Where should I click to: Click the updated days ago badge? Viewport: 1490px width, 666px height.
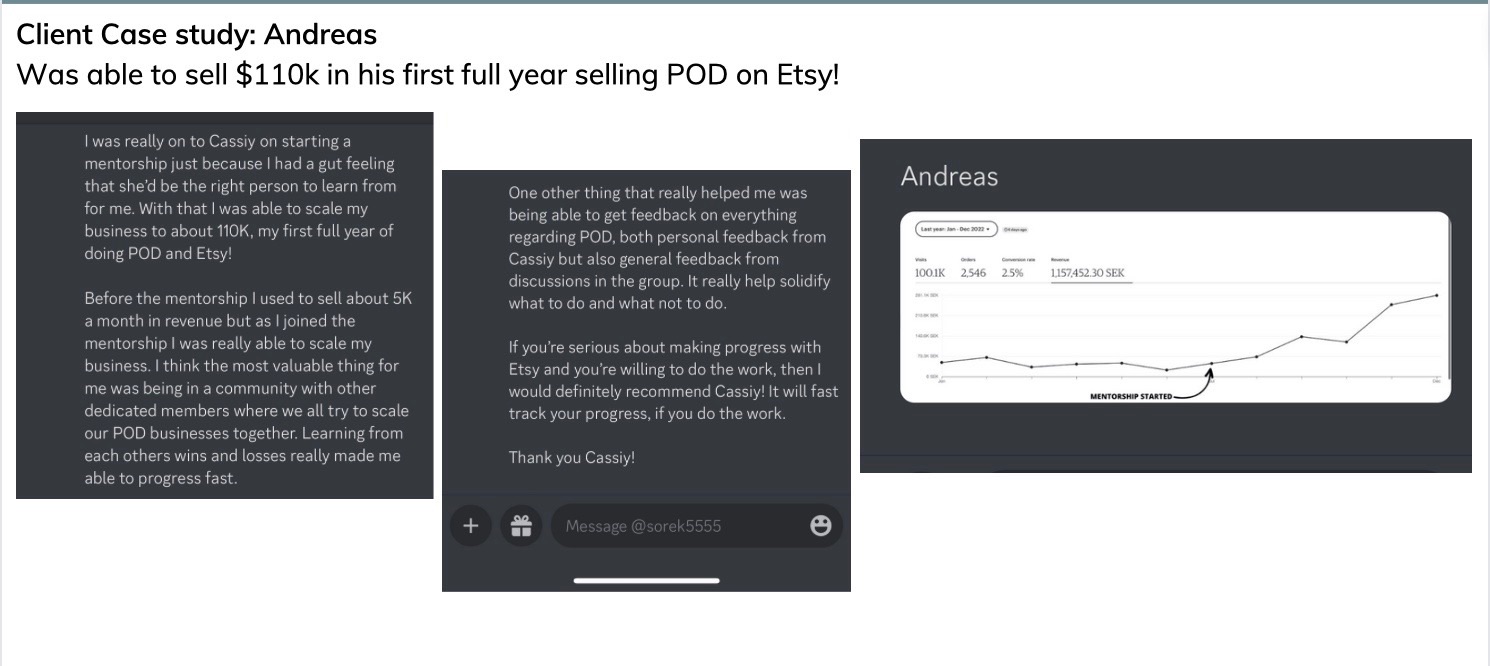pyautogui.click(x=1016, y=230)
